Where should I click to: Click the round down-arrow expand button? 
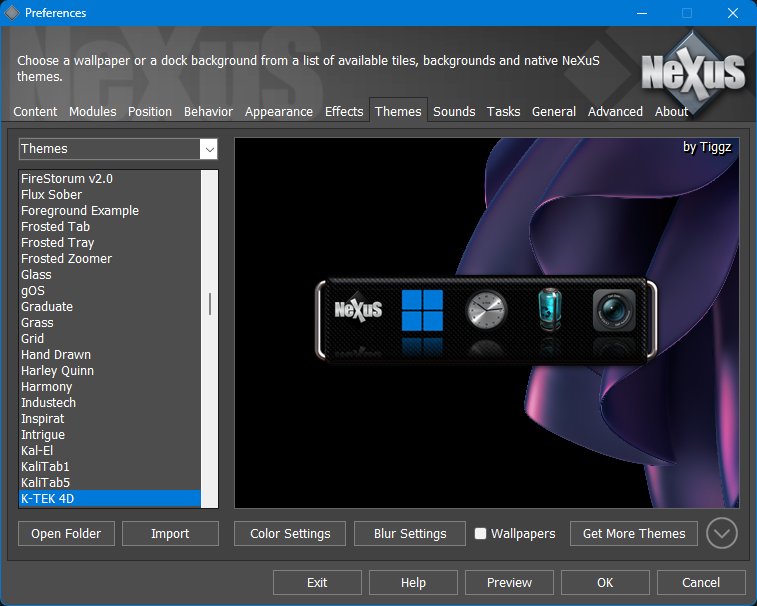tap(721, 533)
